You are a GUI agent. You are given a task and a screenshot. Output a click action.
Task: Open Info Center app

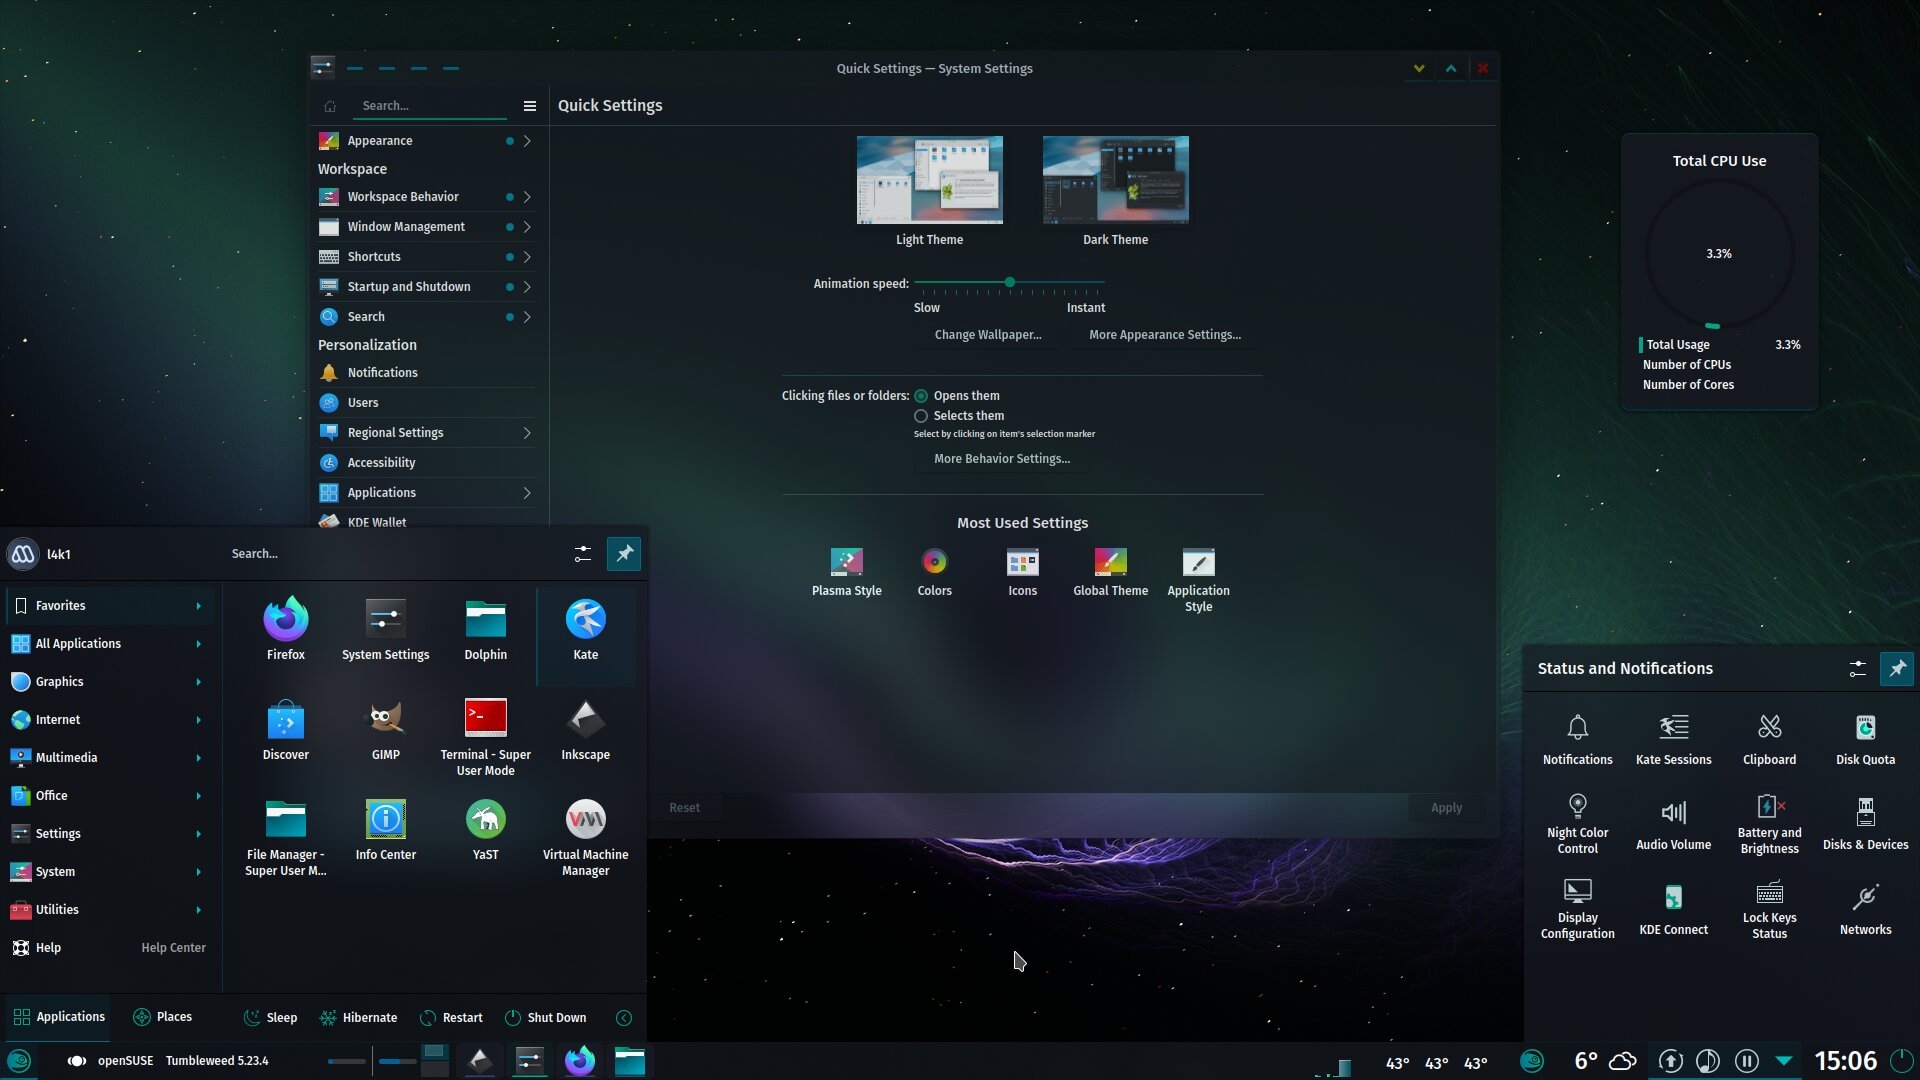(x=386, y=829)
